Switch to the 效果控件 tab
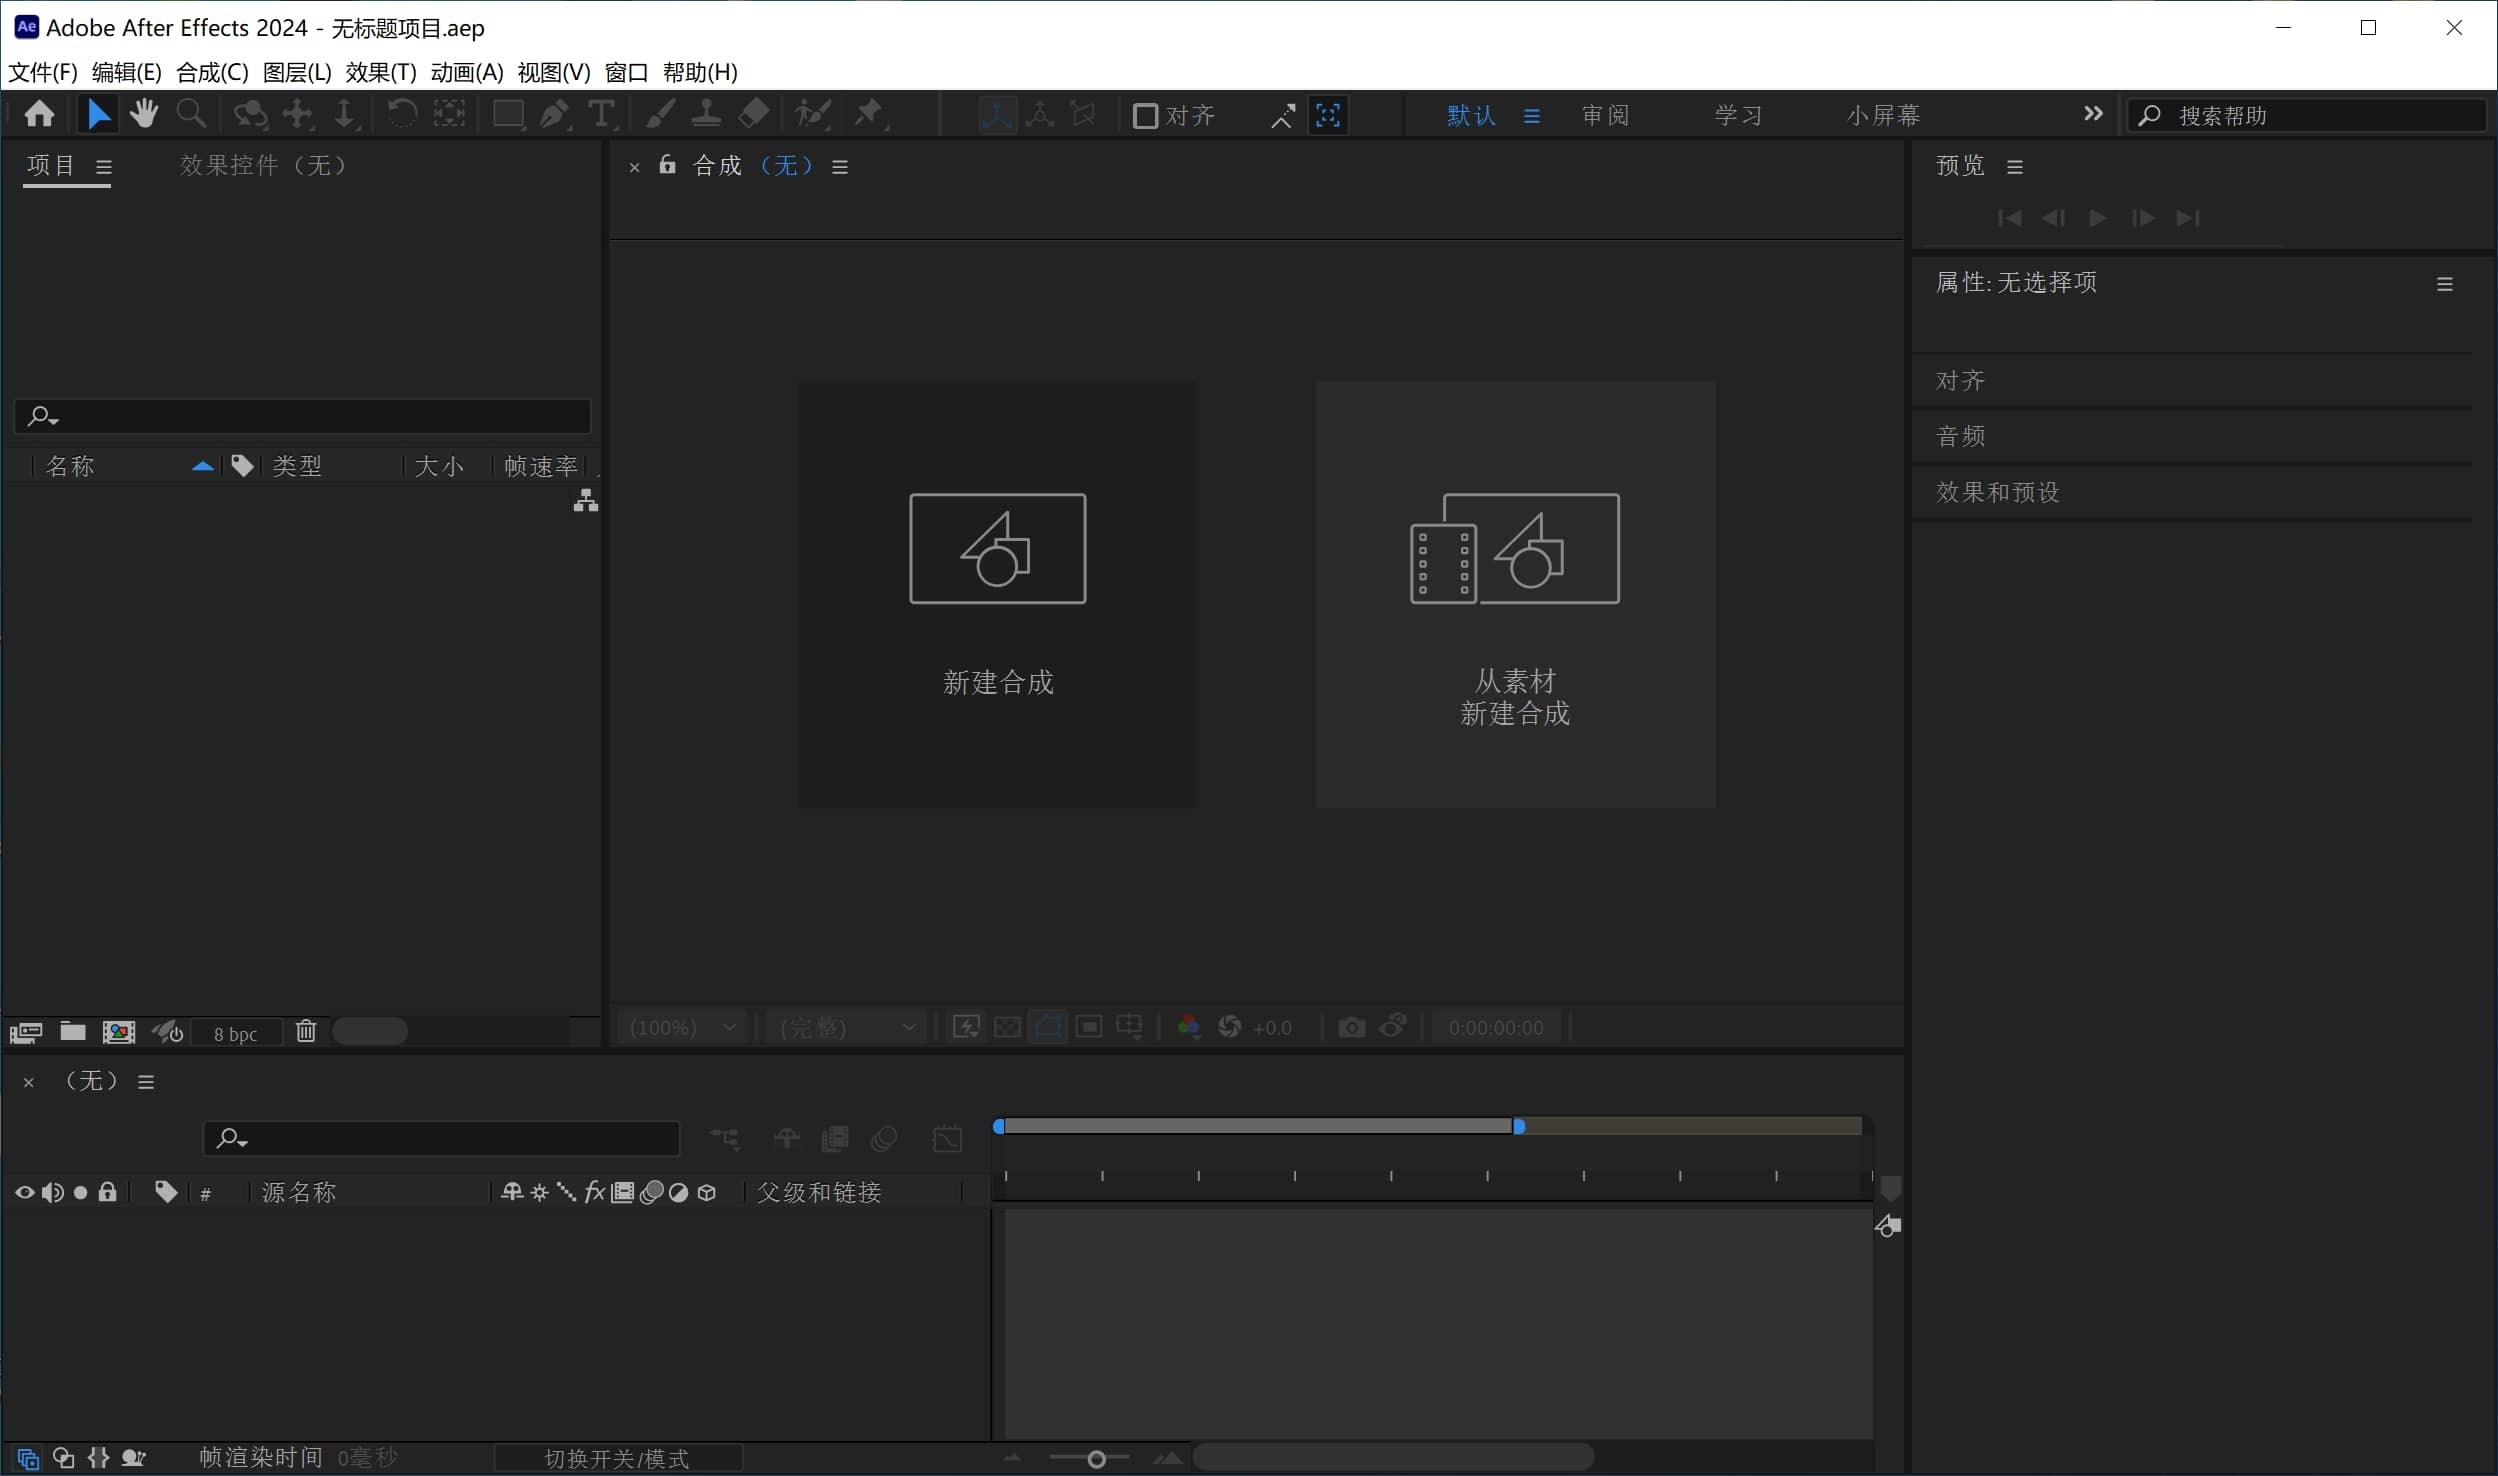This screenshot has height=1476, width=2498. 231,165
